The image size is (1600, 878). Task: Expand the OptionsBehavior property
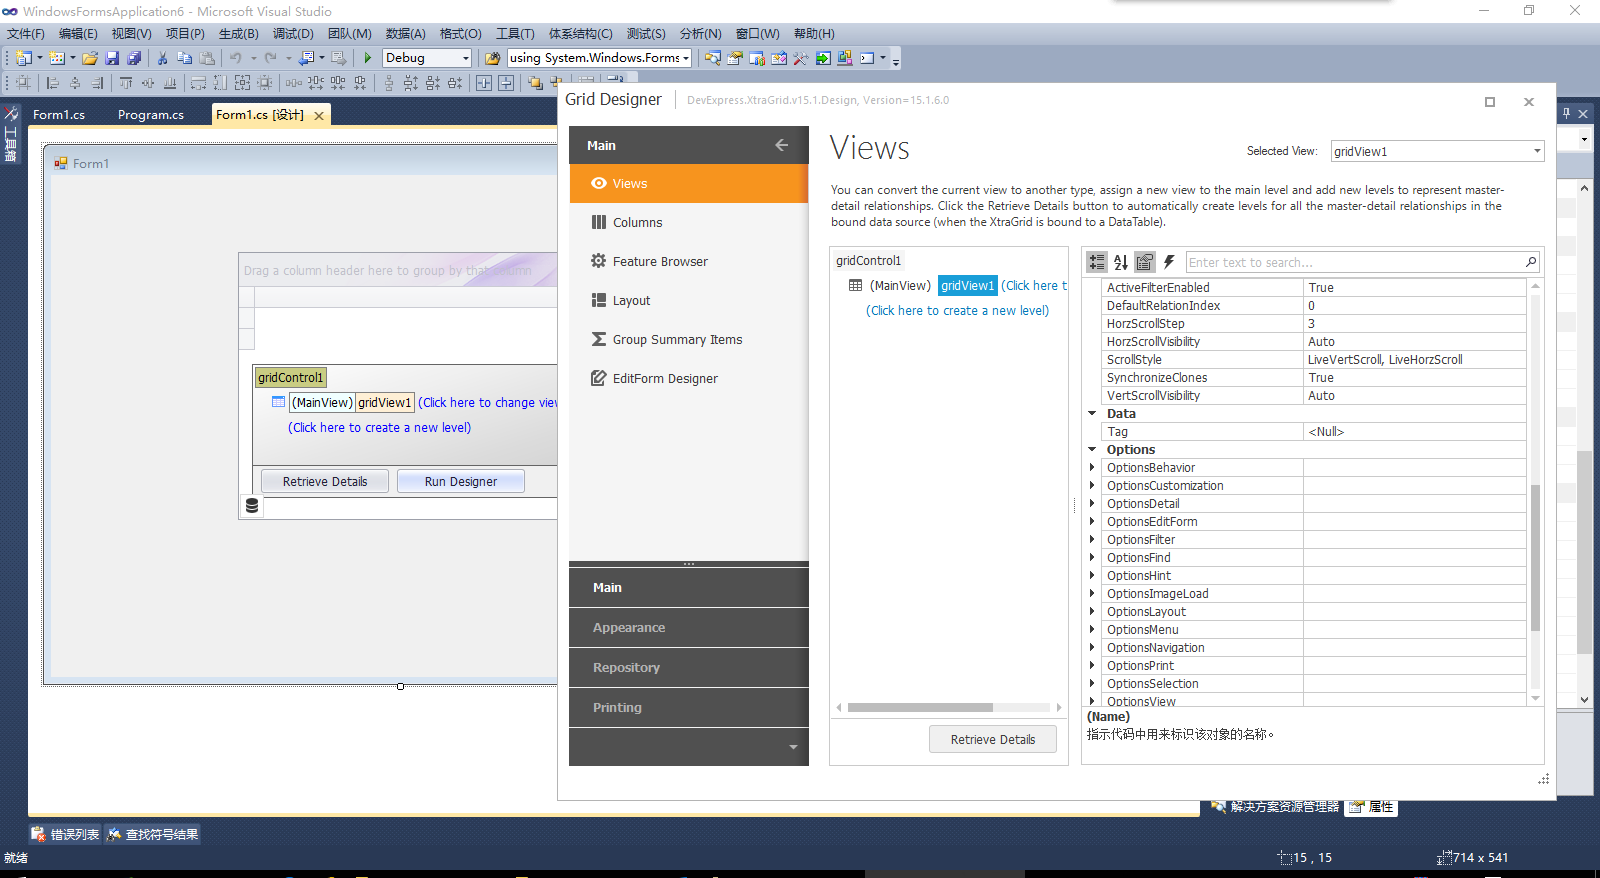[x=1092, y=468]
